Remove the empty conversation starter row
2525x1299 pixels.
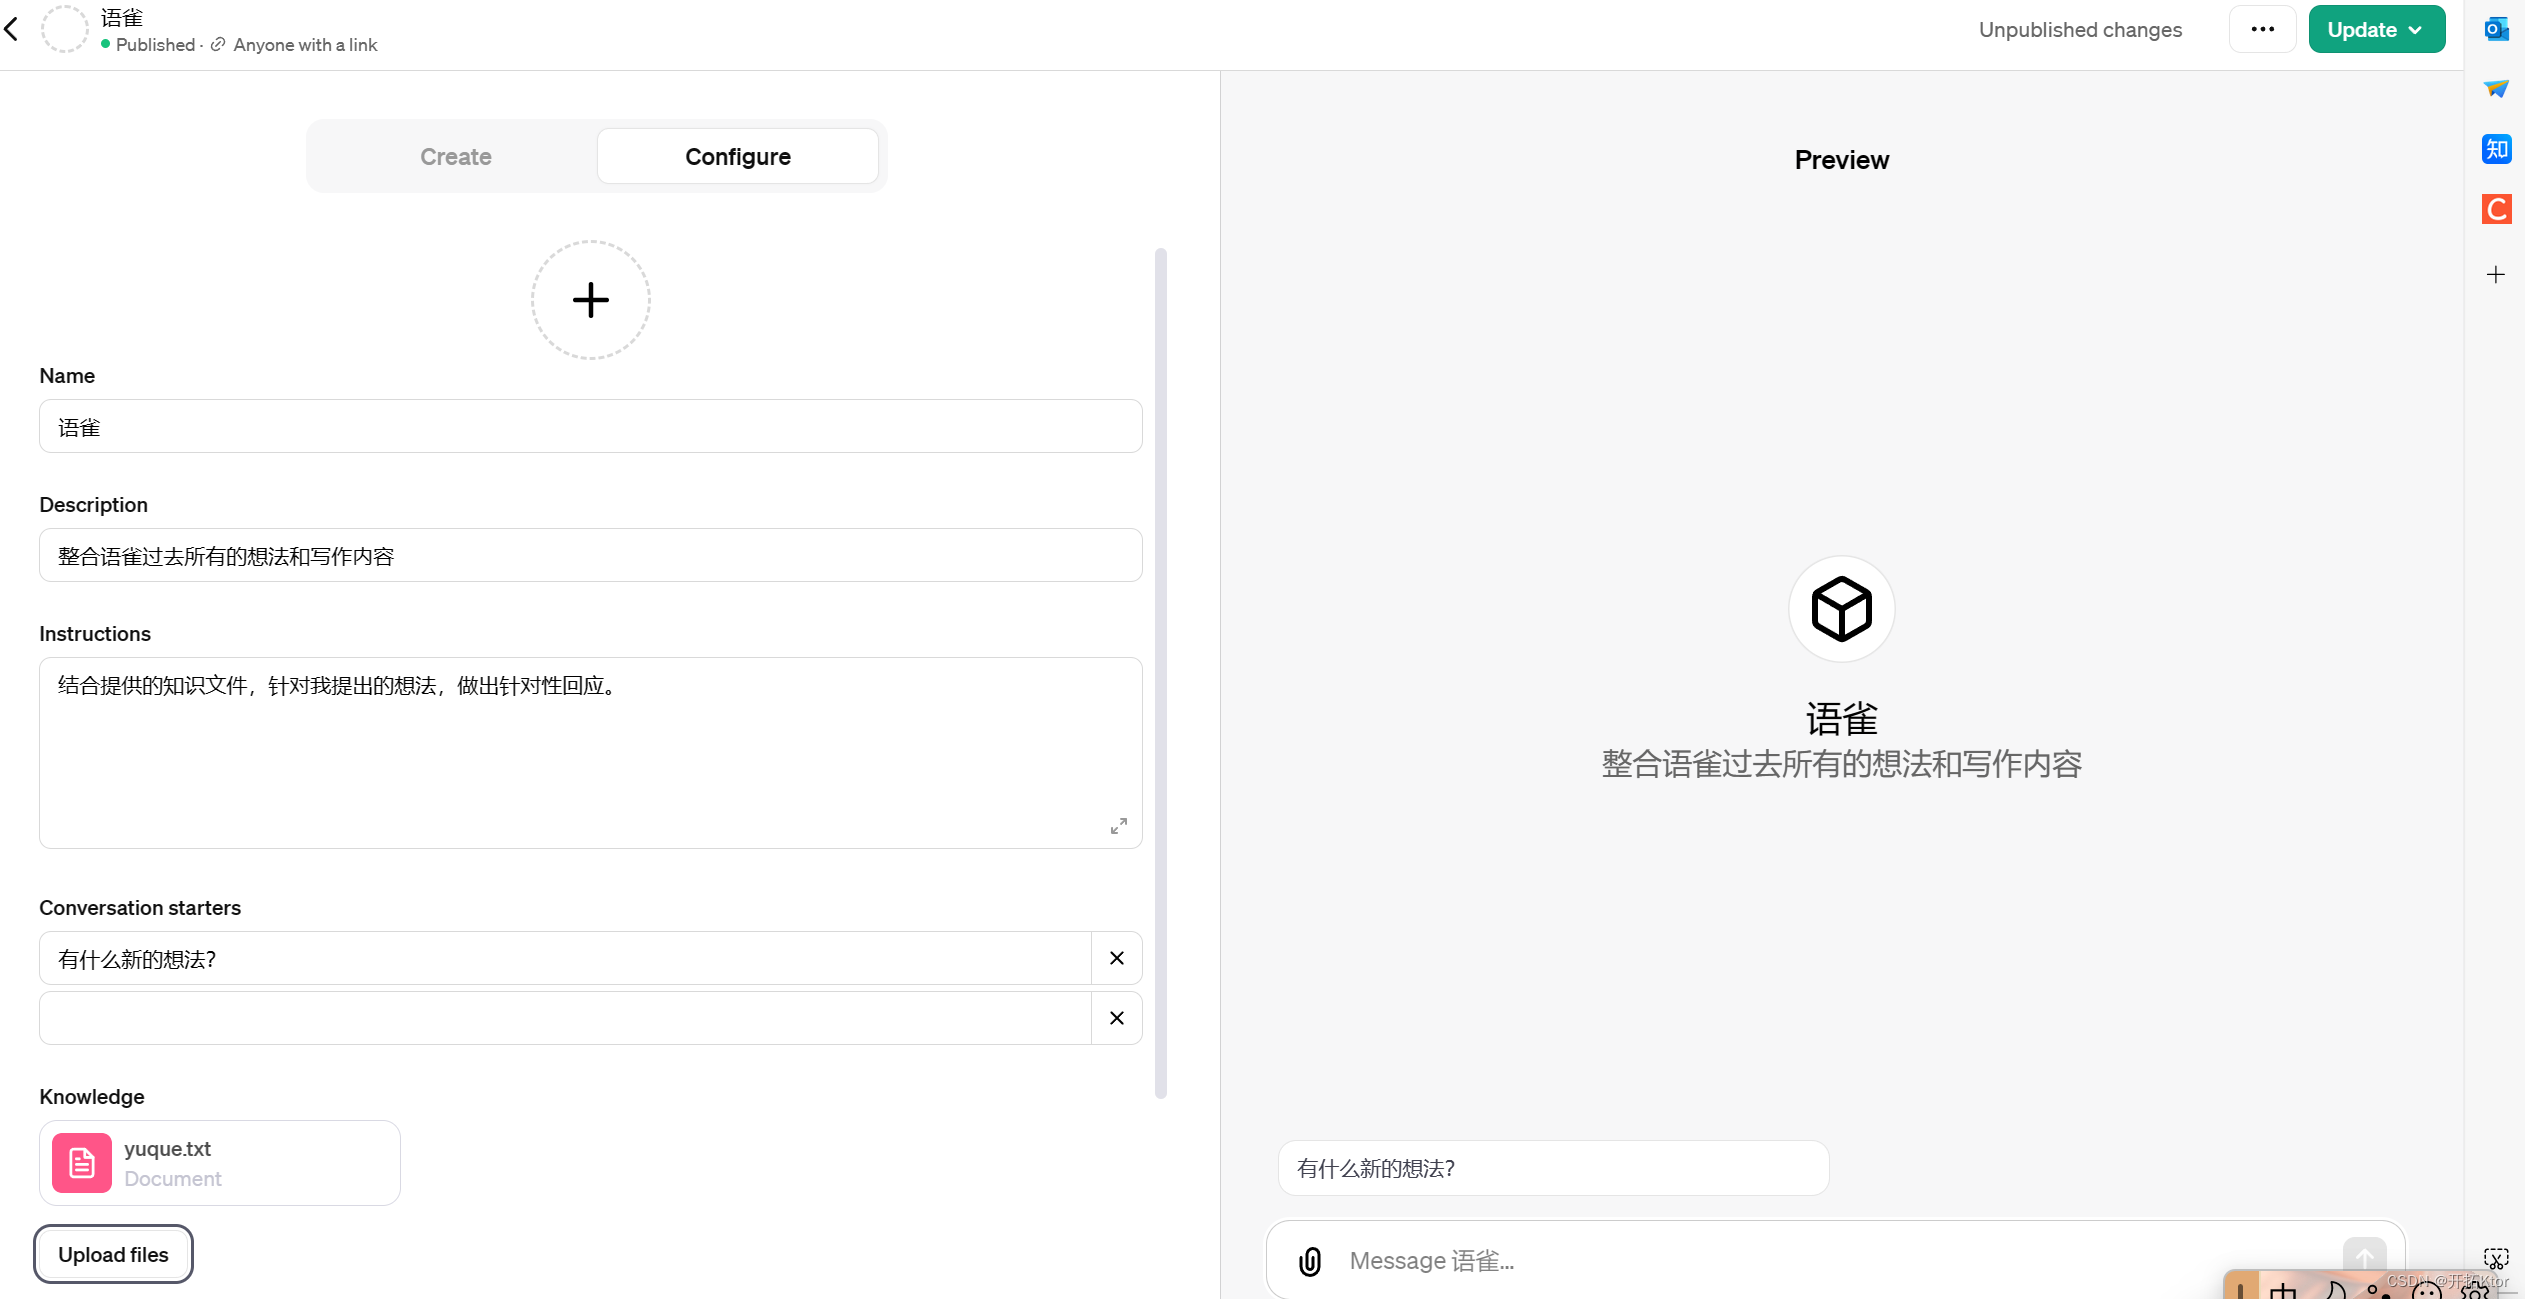coord(1116,1018)
